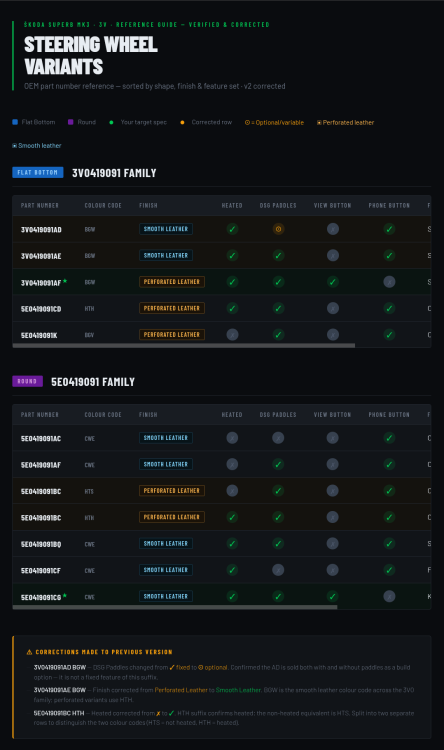Image resolution: width=444 pixels, height=750 pixels.
Task: Click the green star beside 3V0419091AF
Action: click(x=65, y=281)
